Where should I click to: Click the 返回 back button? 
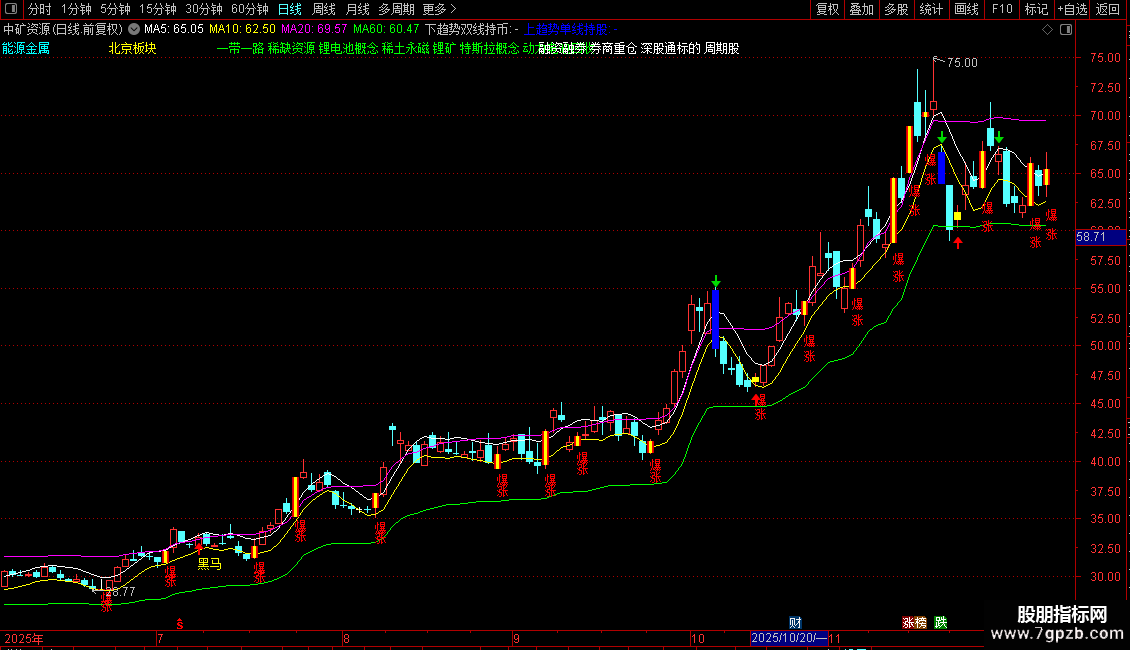(x=1108, y=9)
